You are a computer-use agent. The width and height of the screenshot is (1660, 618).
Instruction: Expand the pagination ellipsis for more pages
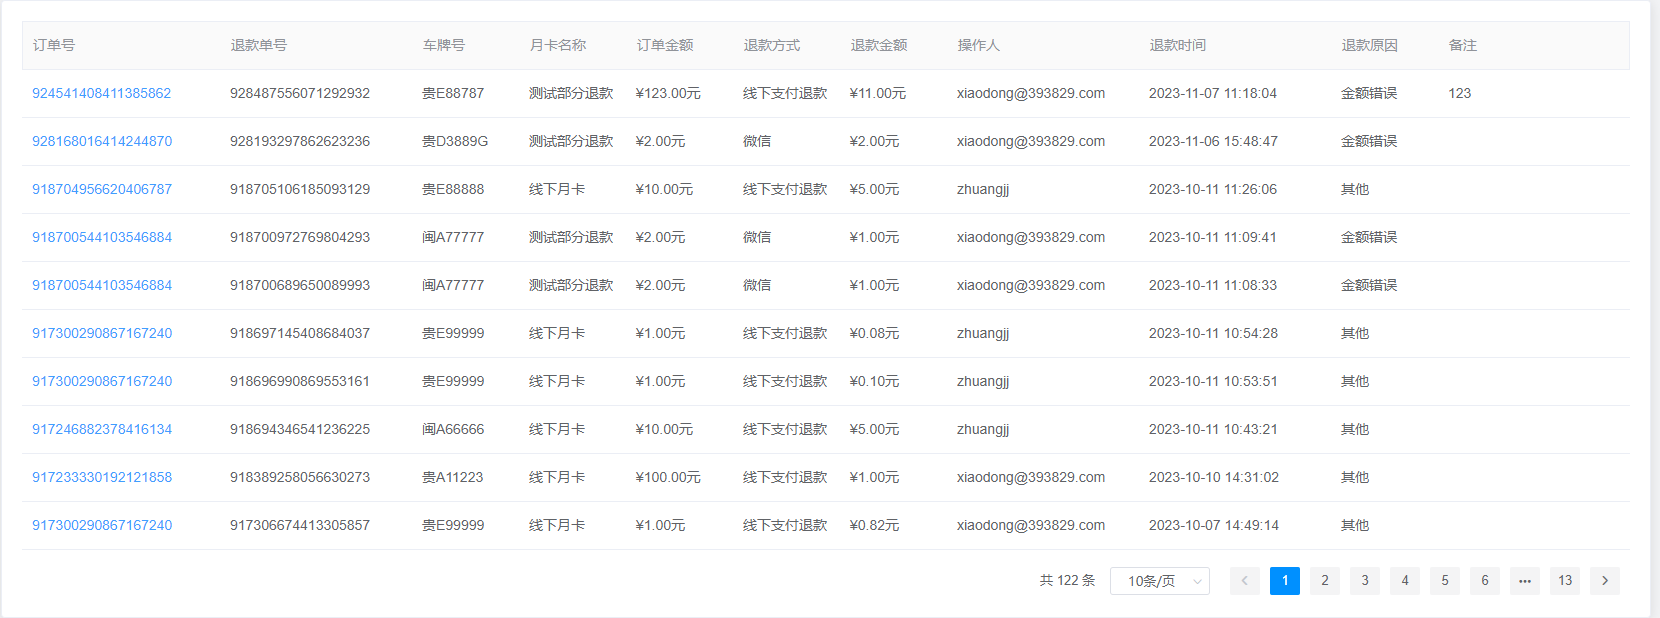[1524, 581]
